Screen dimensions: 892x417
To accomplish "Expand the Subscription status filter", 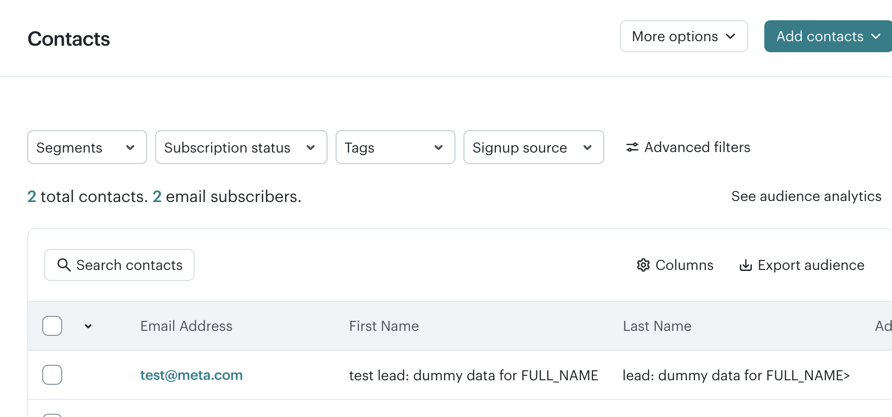I will pyautogui.click(x=241, y=147).
